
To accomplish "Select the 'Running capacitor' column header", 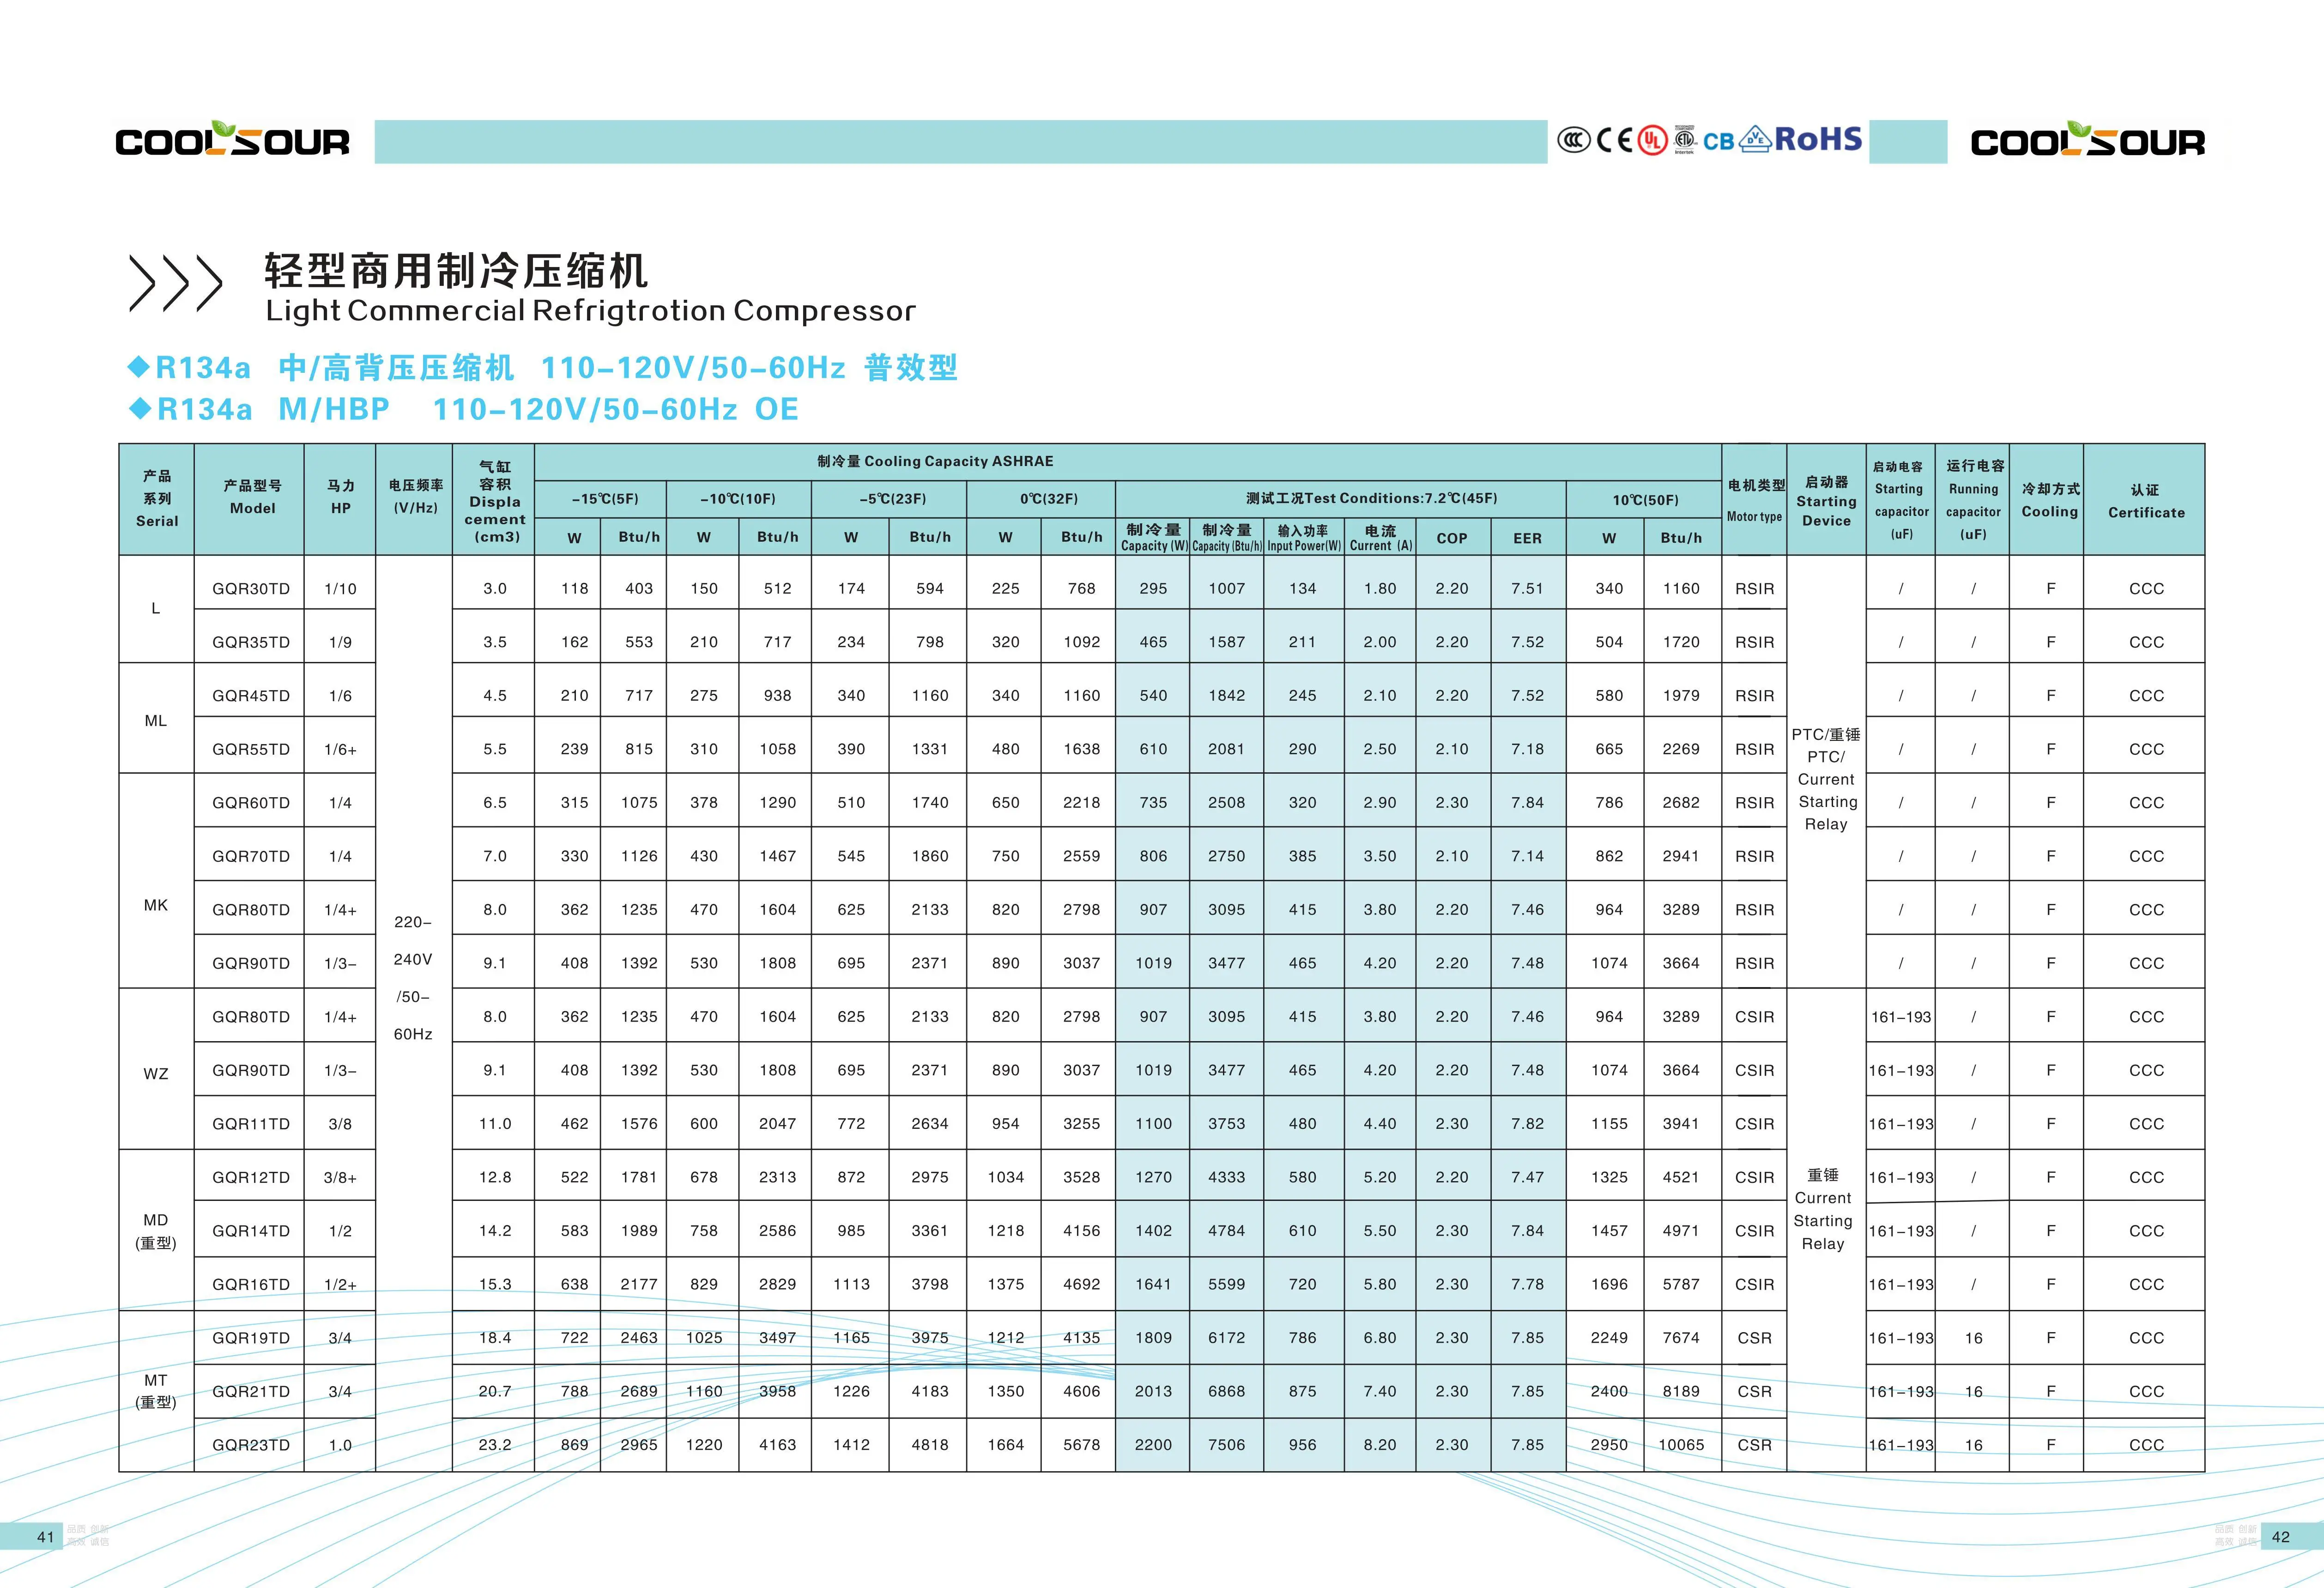I will click(x=1973, y=500).
